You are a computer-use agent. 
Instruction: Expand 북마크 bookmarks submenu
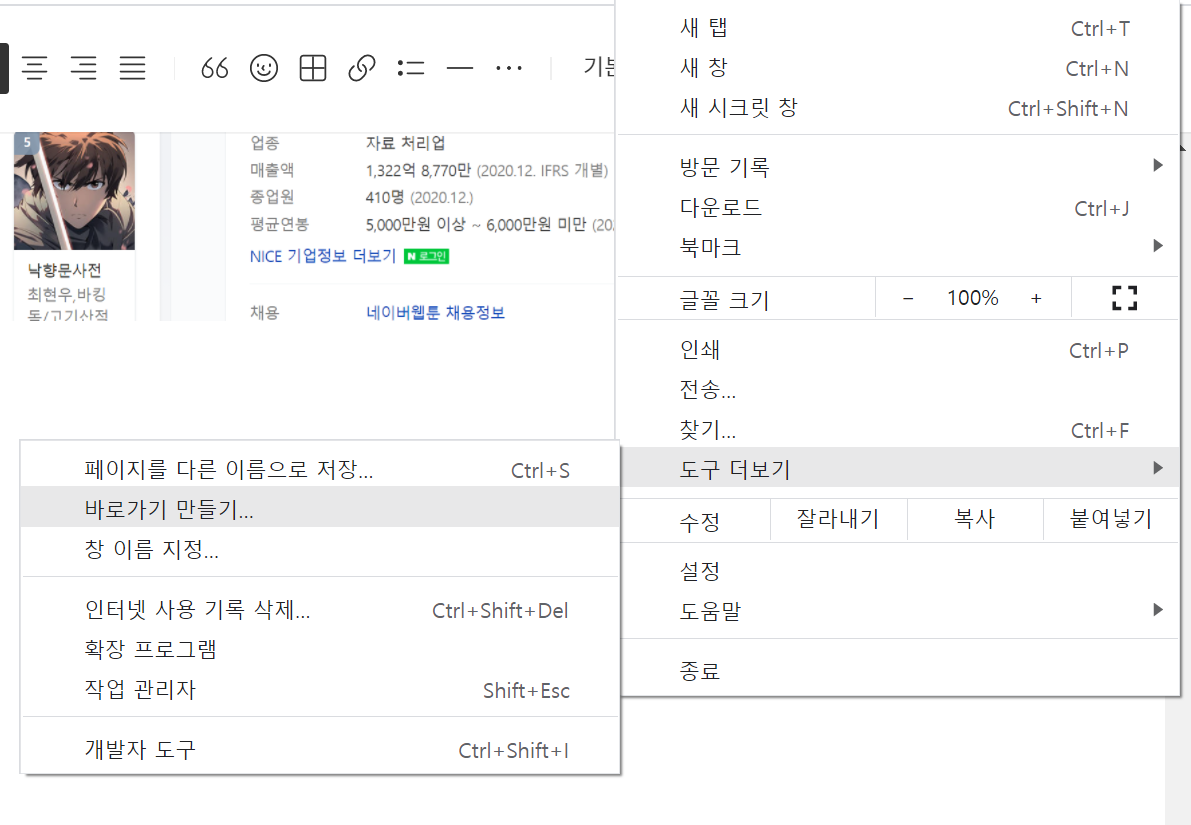tap(899, 247)
